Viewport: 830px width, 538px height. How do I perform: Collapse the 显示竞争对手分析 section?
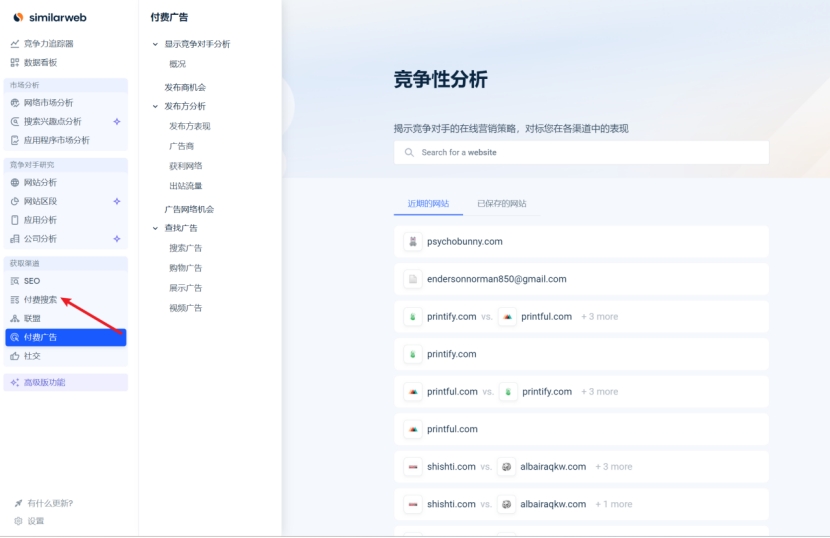(155, 45)
